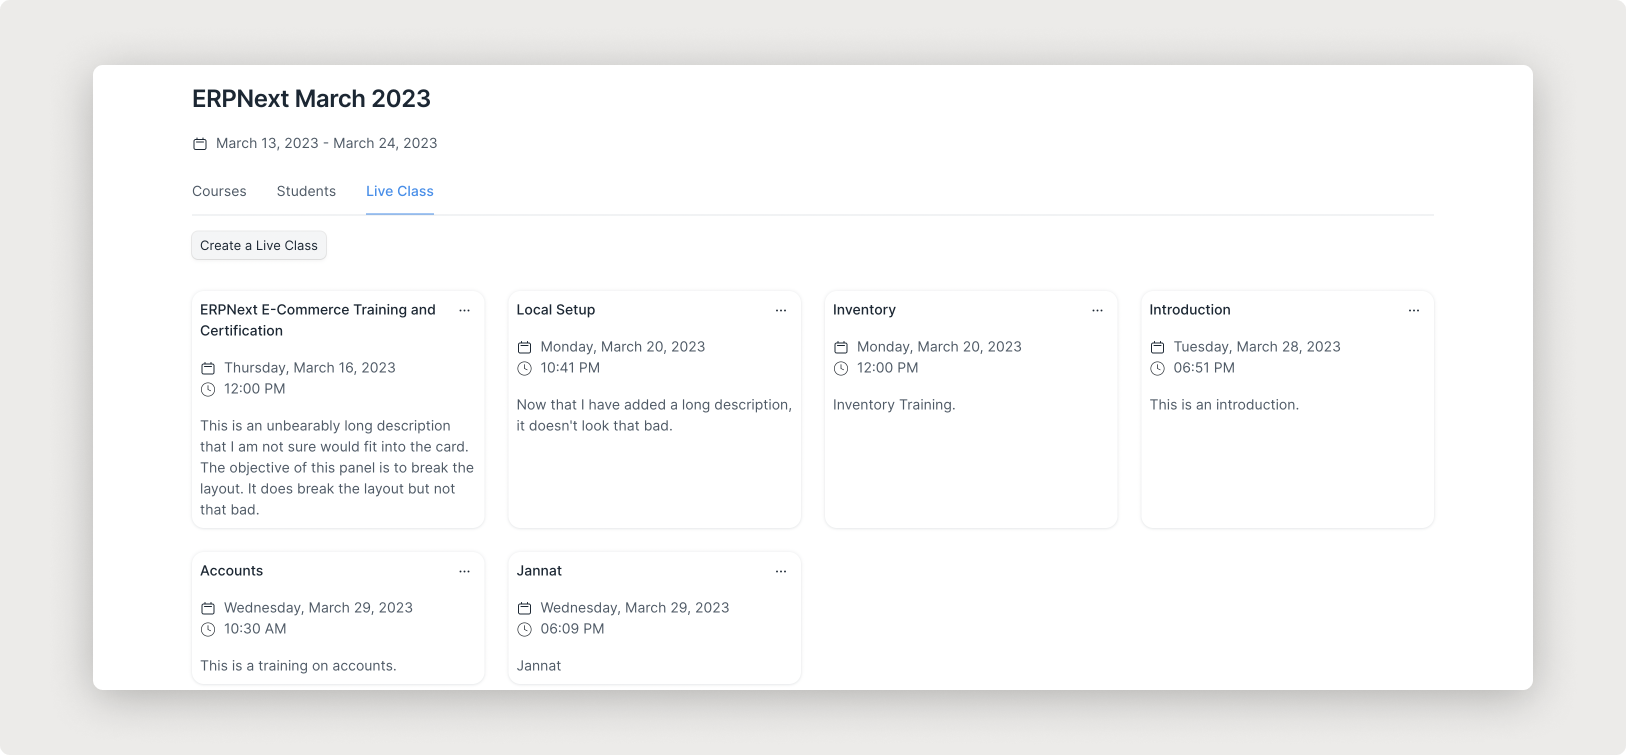Click the 'This is an introduction.' description
This screenshot has width=1626, height=755.
click(1224, 405)
